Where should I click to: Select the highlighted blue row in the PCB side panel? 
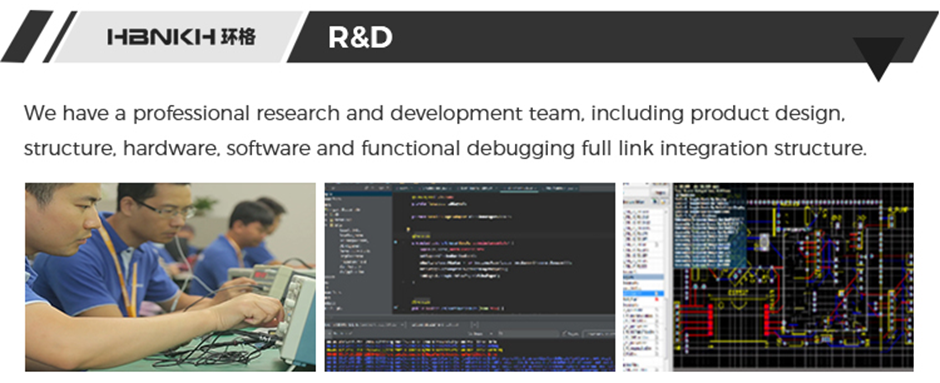click(x=644, y=293)
